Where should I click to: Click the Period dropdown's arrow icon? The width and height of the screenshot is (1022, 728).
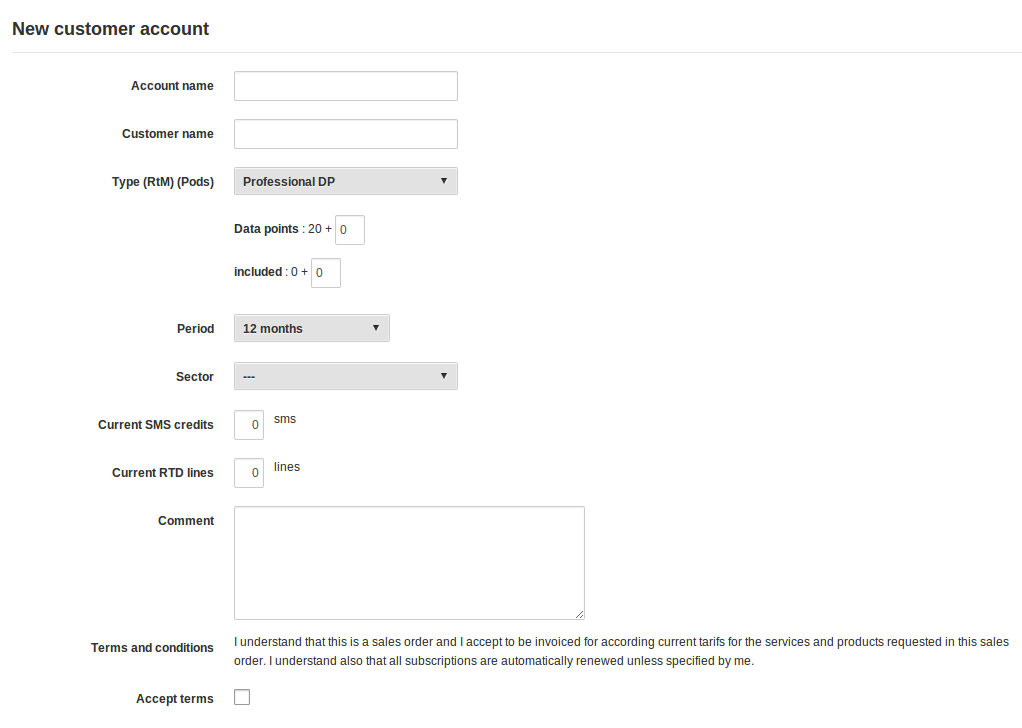point(377,328)
